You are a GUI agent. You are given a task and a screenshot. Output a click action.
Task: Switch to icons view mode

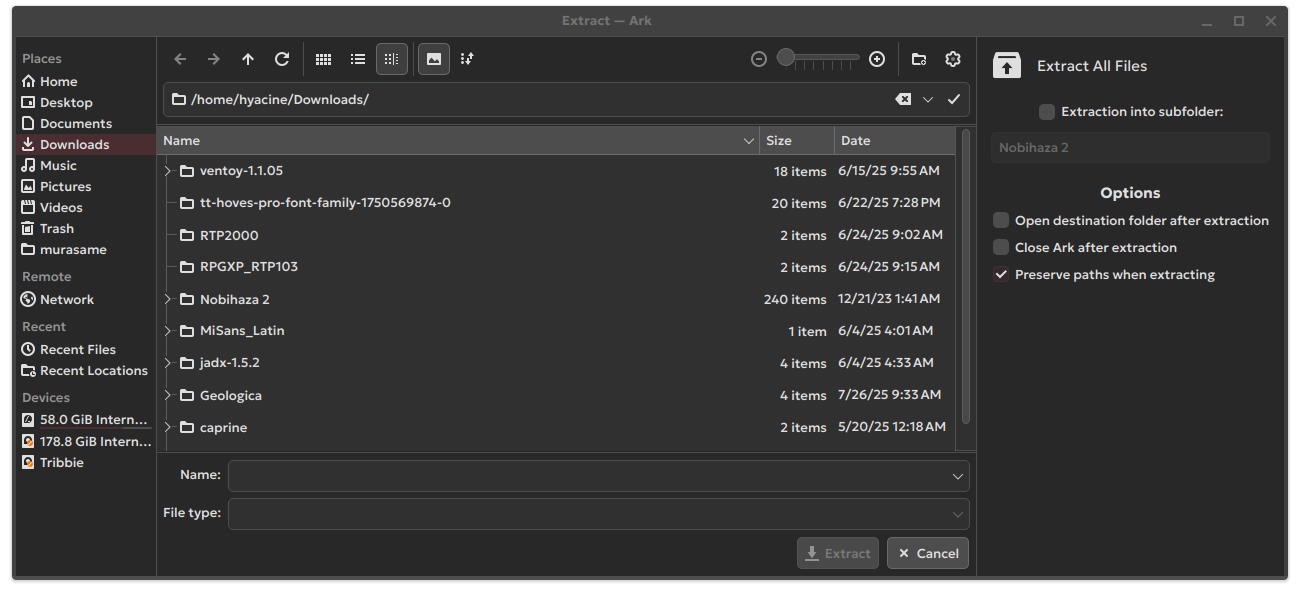coord(323,60)
